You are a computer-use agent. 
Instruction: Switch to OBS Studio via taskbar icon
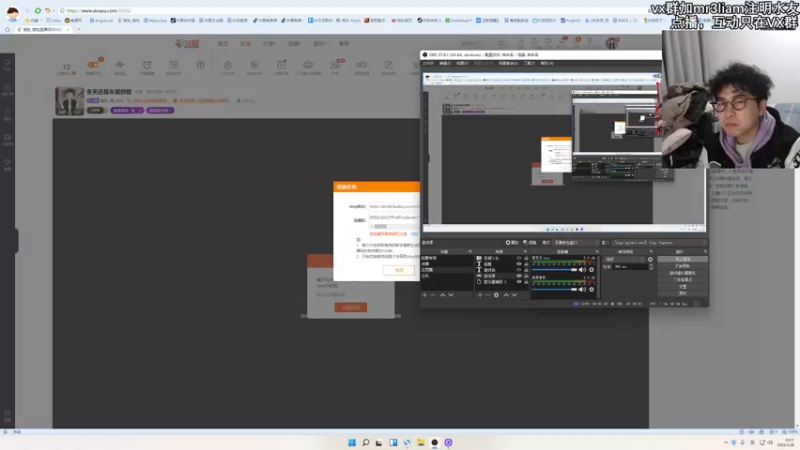click(434, 442)
